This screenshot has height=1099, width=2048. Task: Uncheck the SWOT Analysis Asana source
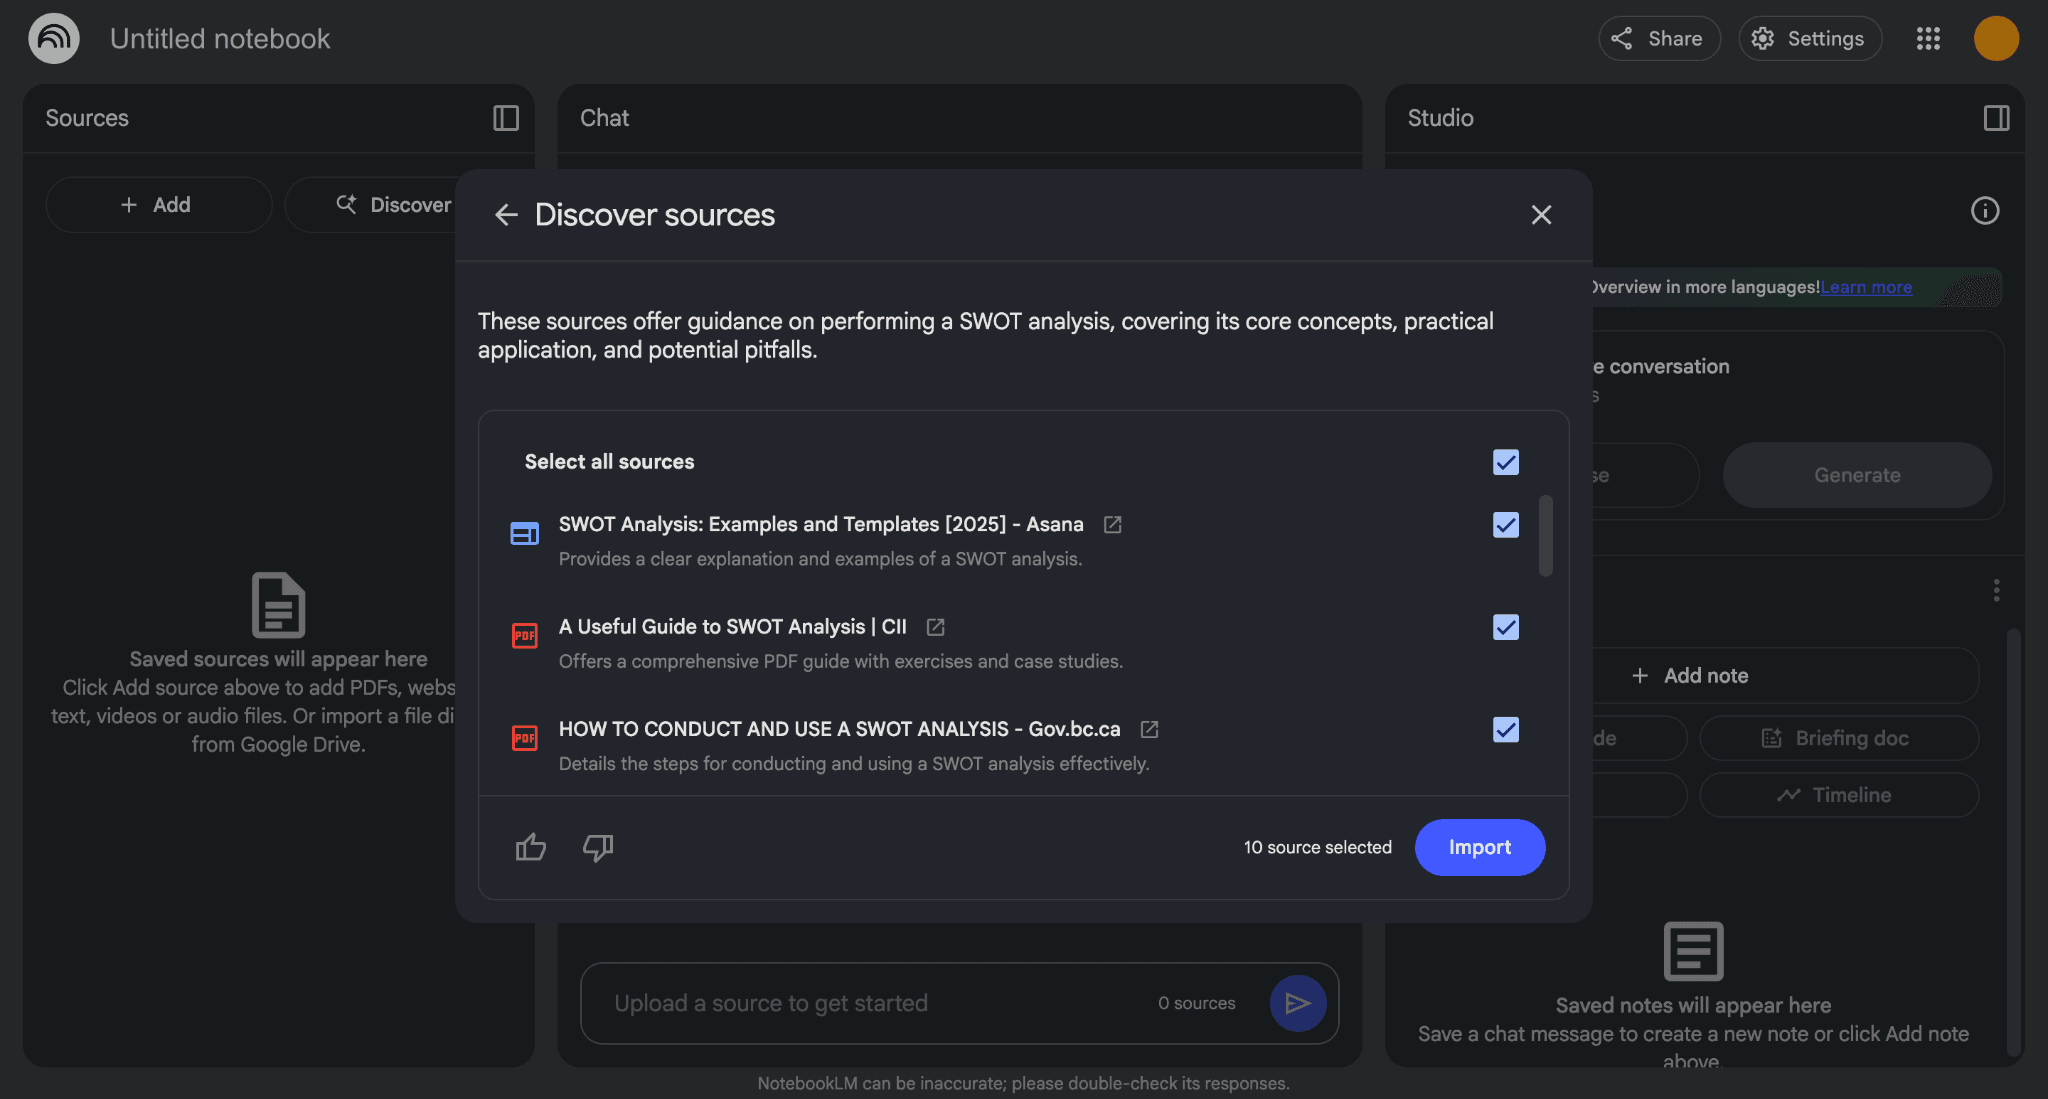point(1505,524)
